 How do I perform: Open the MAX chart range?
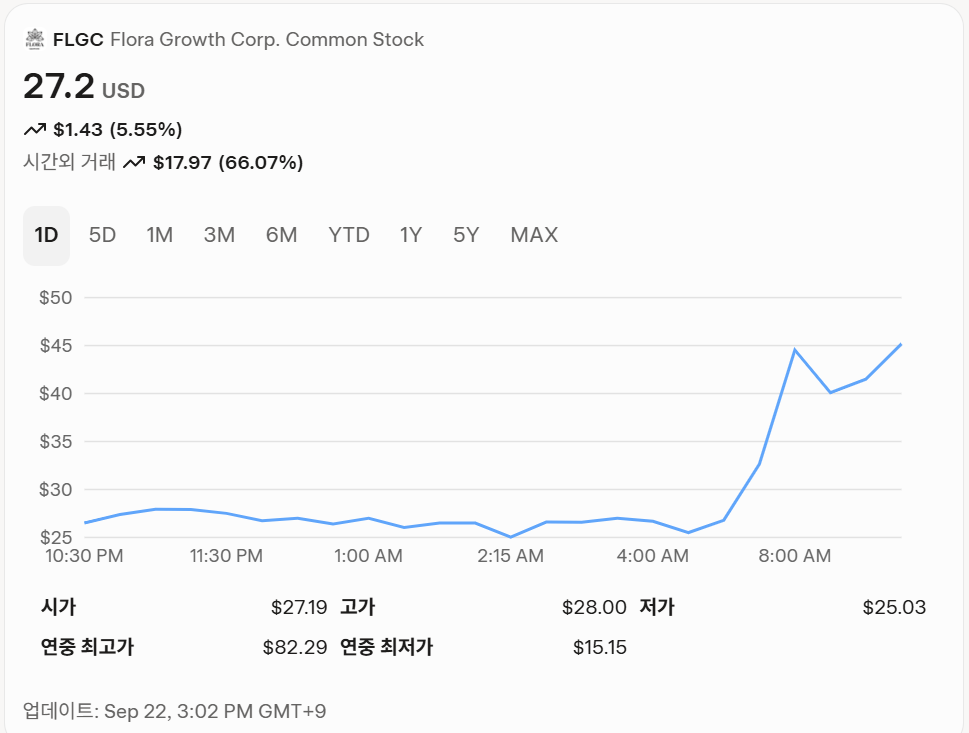pyautogui.click(x=534, y=235)
